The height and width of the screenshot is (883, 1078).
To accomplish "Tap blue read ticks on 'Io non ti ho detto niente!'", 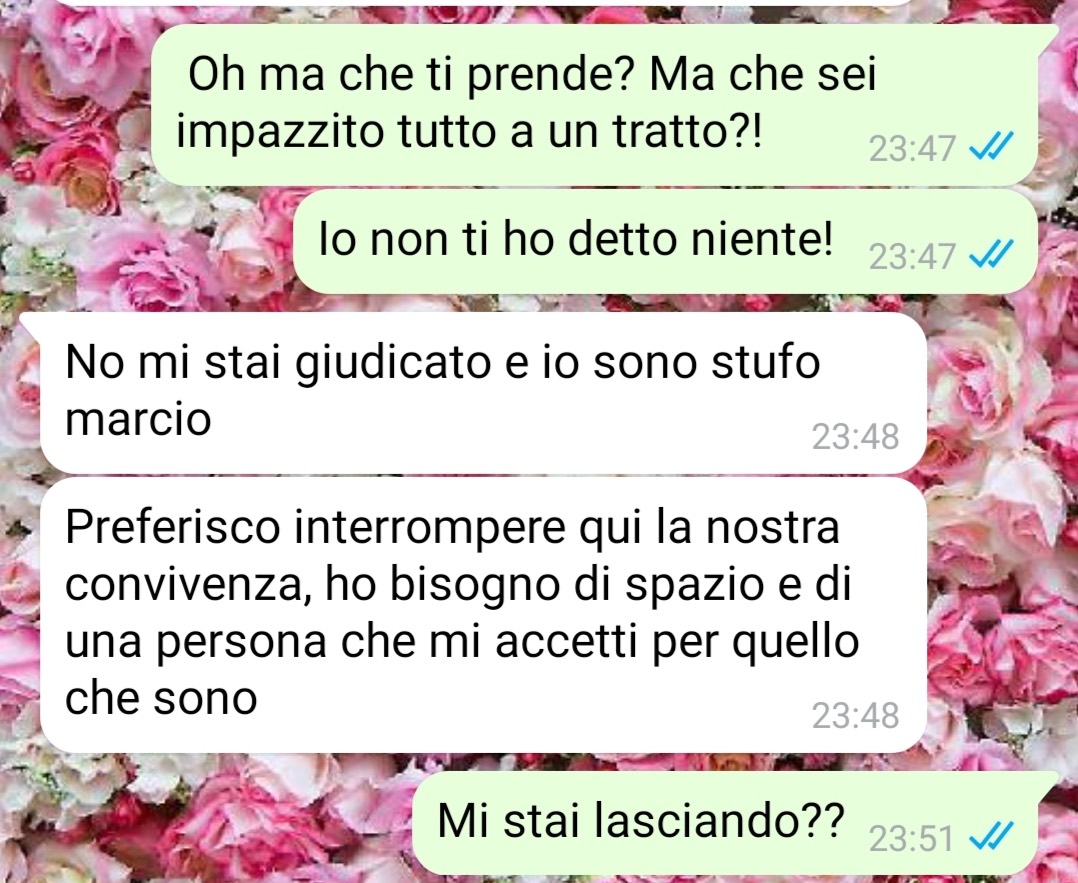I will point(991,255).
